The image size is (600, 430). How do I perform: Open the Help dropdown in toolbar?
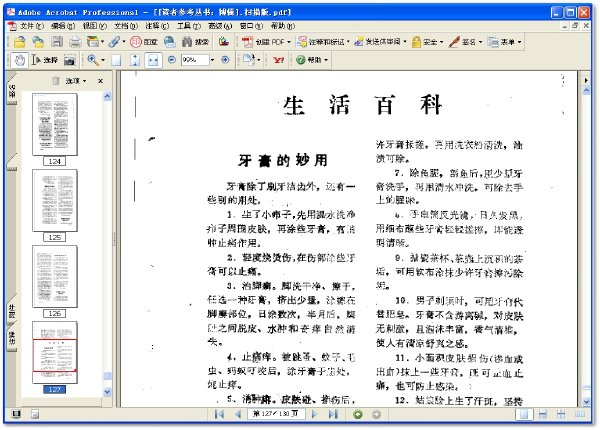[312, 60]
